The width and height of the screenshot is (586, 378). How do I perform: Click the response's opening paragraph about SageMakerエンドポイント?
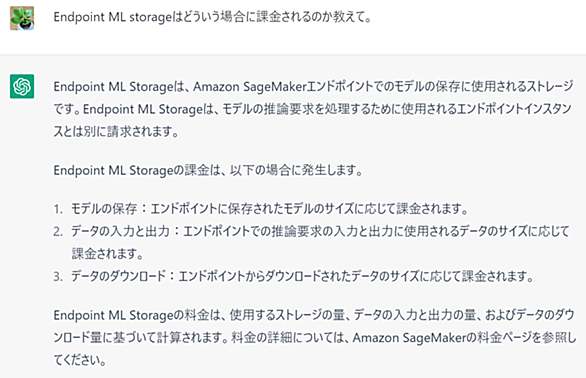[313, 109]
